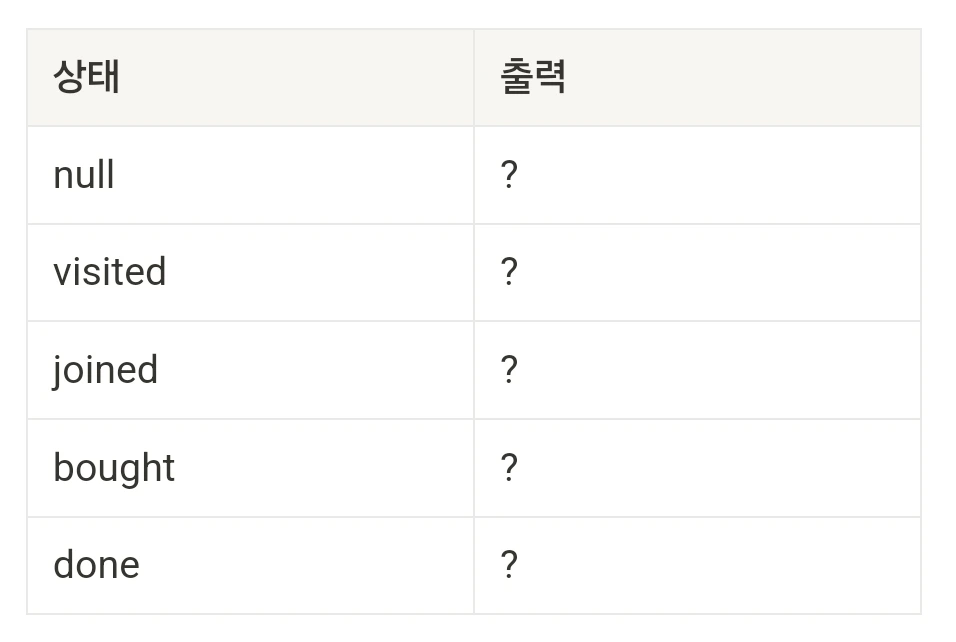Click the 상태 column header
The height and width of the screenshot is (642, 956).
pyautogui.click(x=87, y=77)
